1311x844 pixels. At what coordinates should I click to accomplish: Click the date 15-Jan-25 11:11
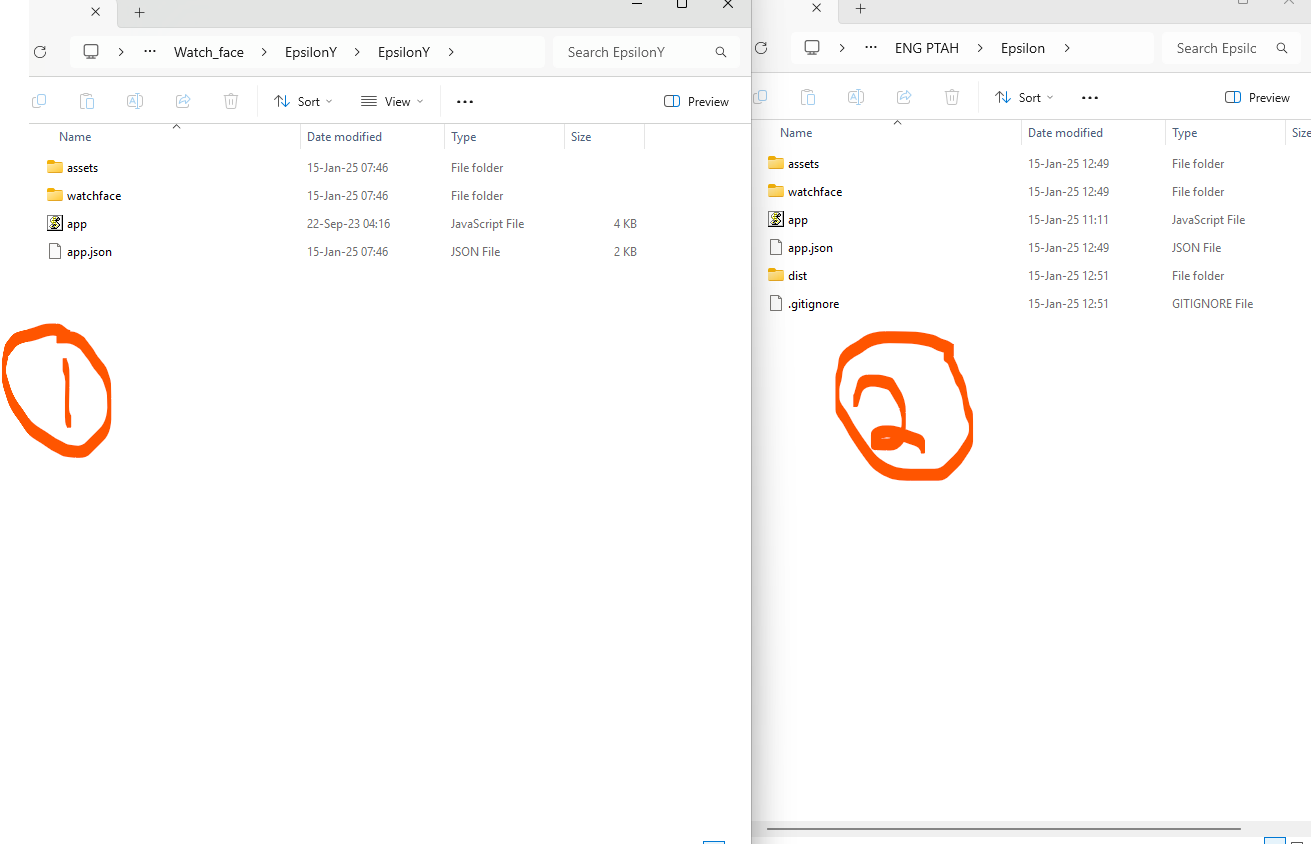point(1068,220)
